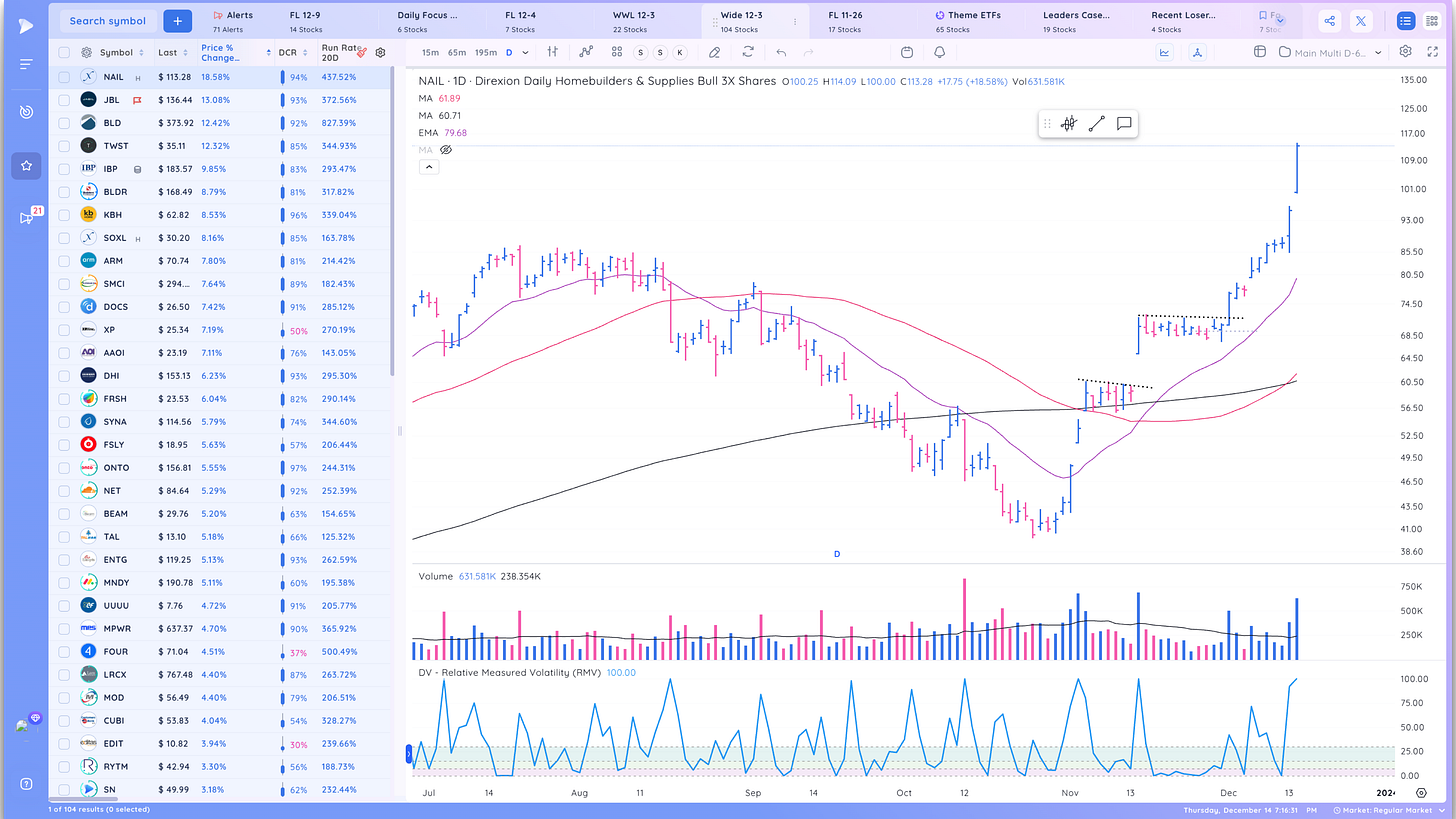
Task: Select the 195m timeframe
Action: point(485,52)
